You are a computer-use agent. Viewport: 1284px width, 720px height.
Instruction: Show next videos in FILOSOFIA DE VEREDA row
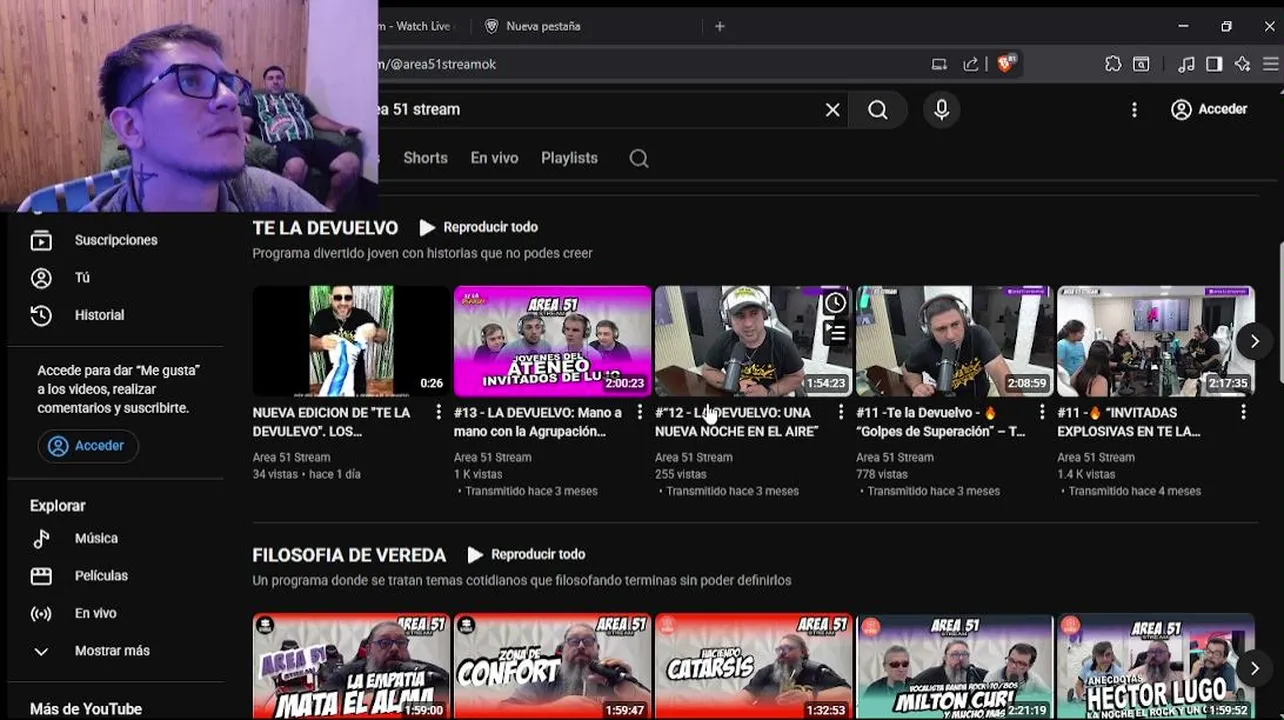(x=1254, y=667)
